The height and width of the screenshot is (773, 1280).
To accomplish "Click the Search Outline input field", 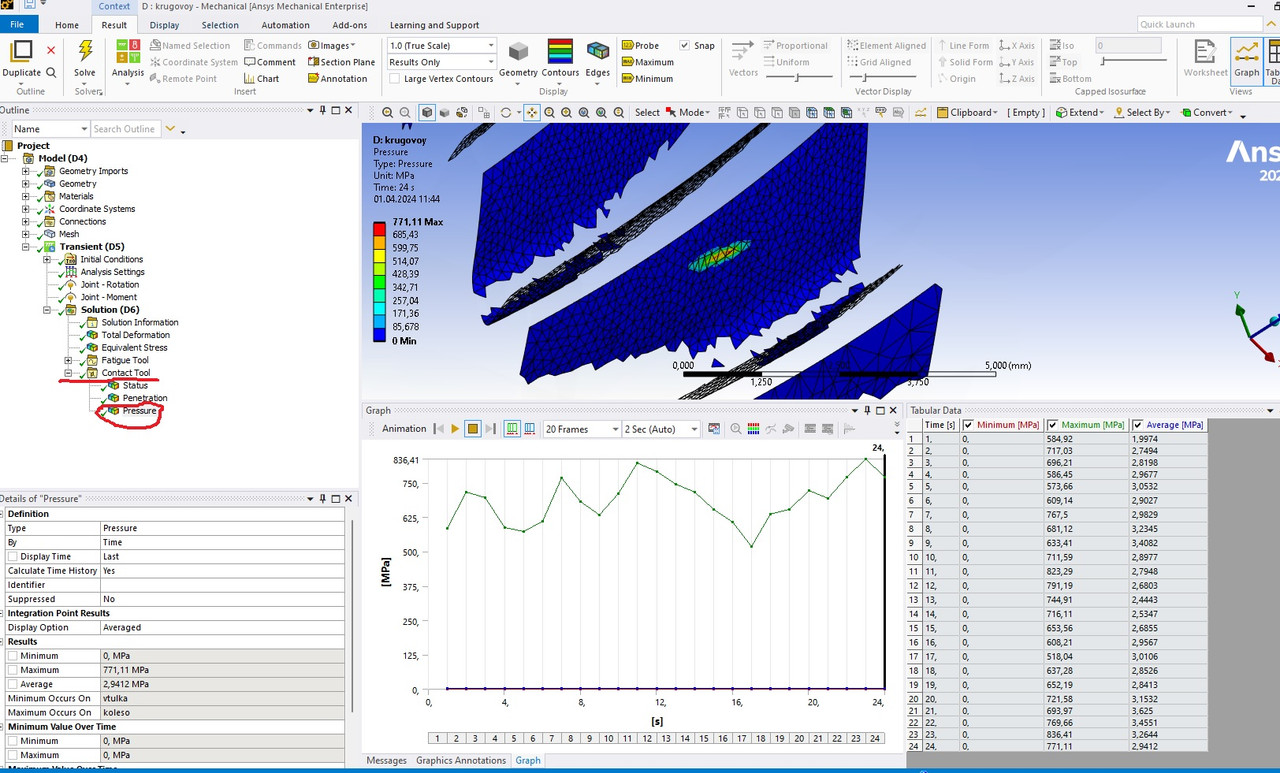I will tap(125, 129).
